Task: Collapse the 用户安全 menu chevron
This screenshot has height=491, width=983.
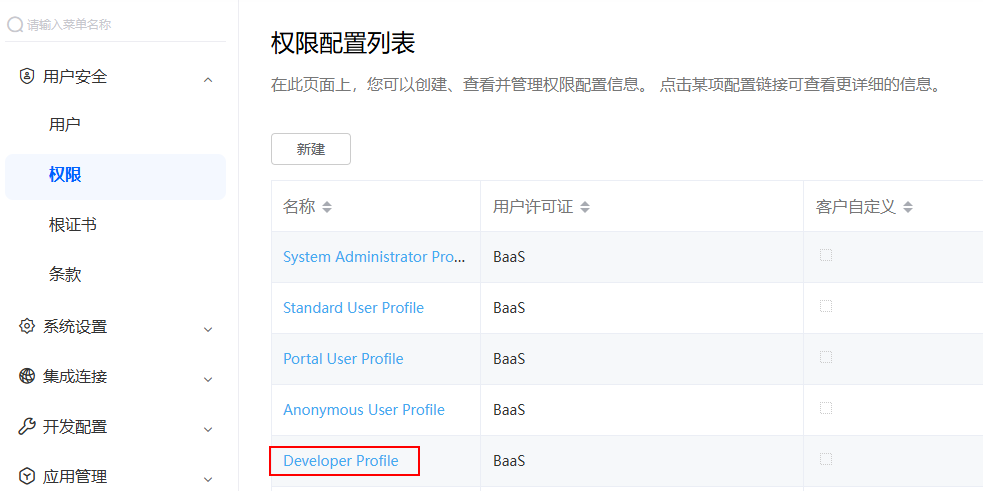Action: (208, 79)
